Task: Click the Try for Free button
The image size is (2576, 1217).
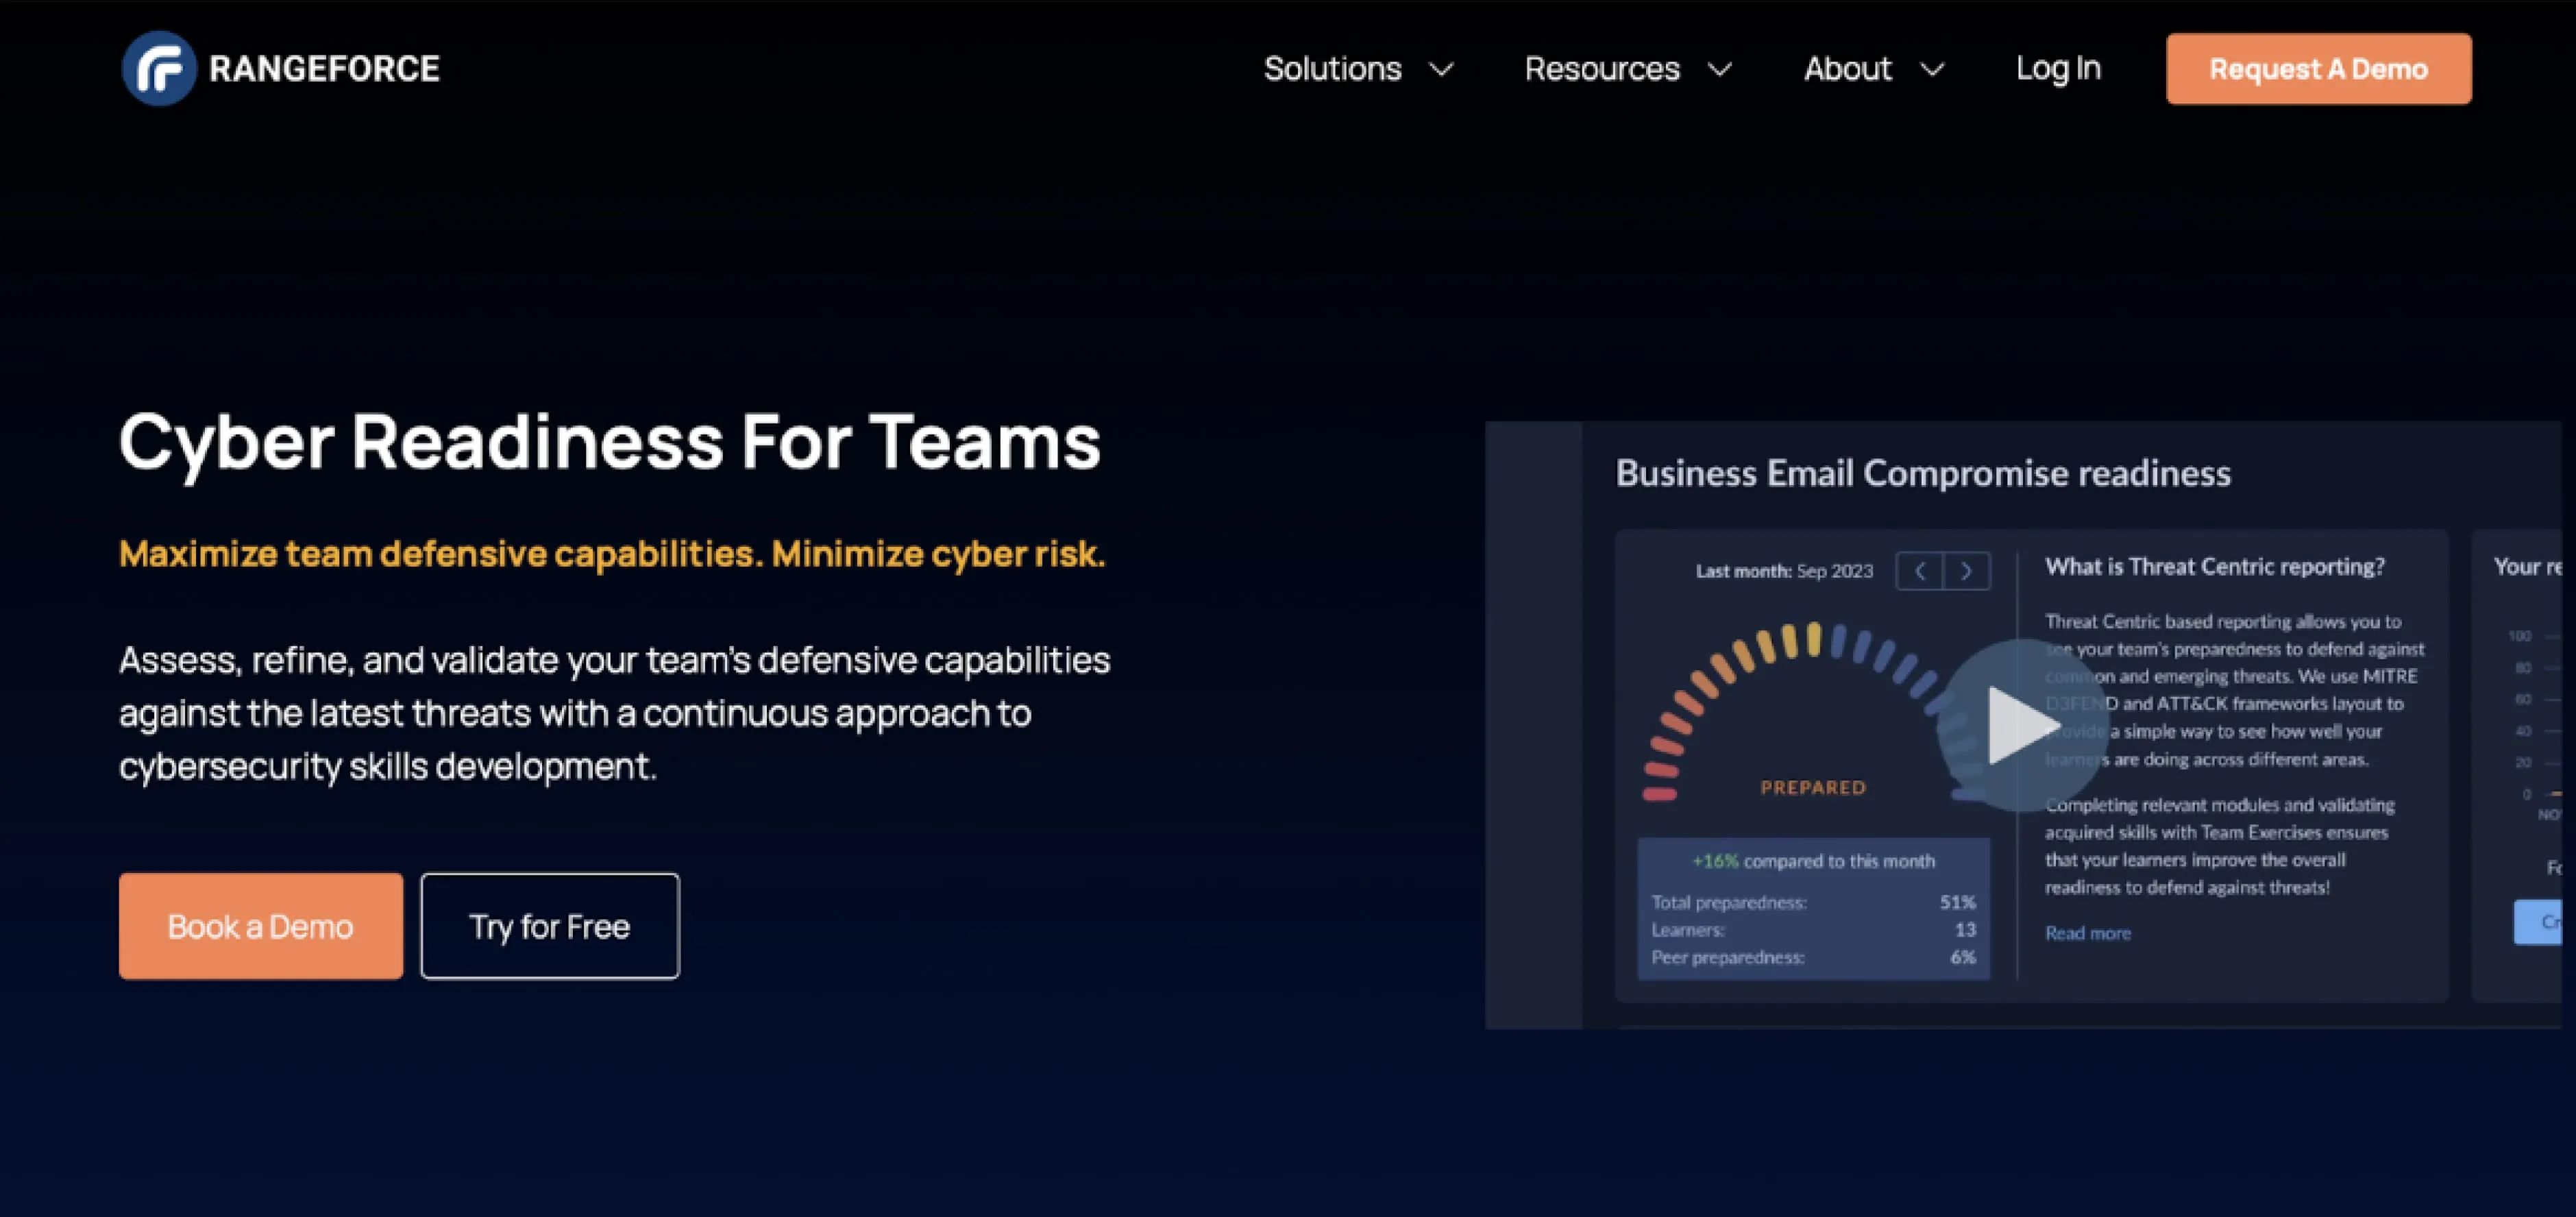Action: click(550, 926)
